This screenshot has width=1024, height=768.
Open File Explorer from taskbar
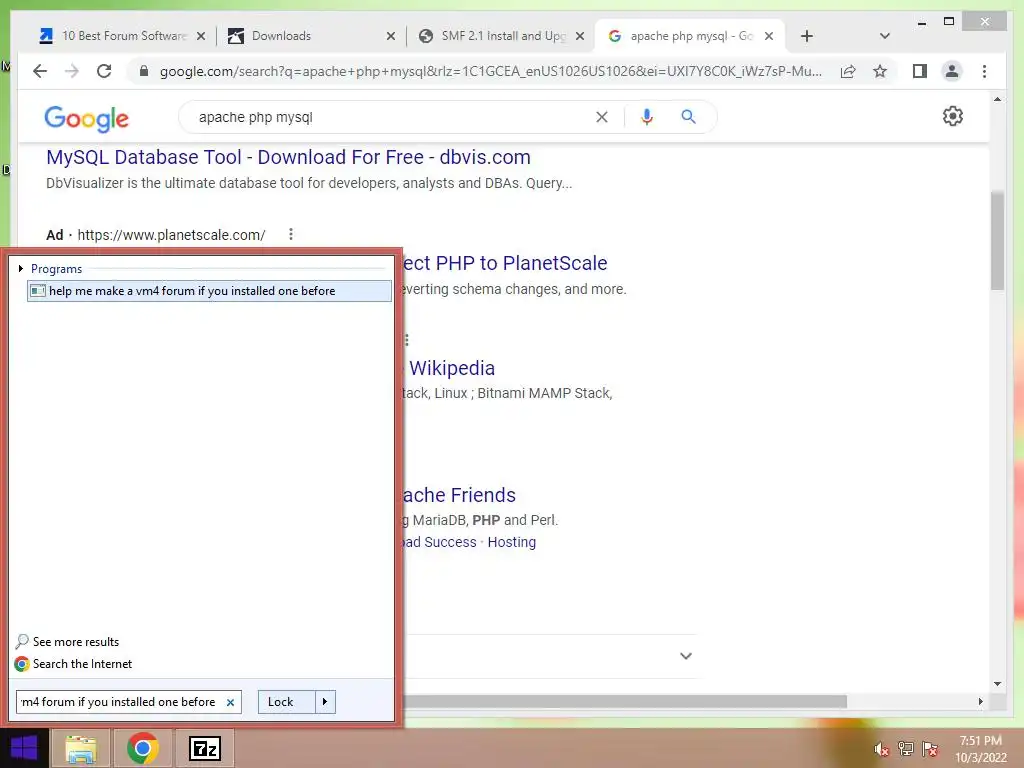point(80,748)
